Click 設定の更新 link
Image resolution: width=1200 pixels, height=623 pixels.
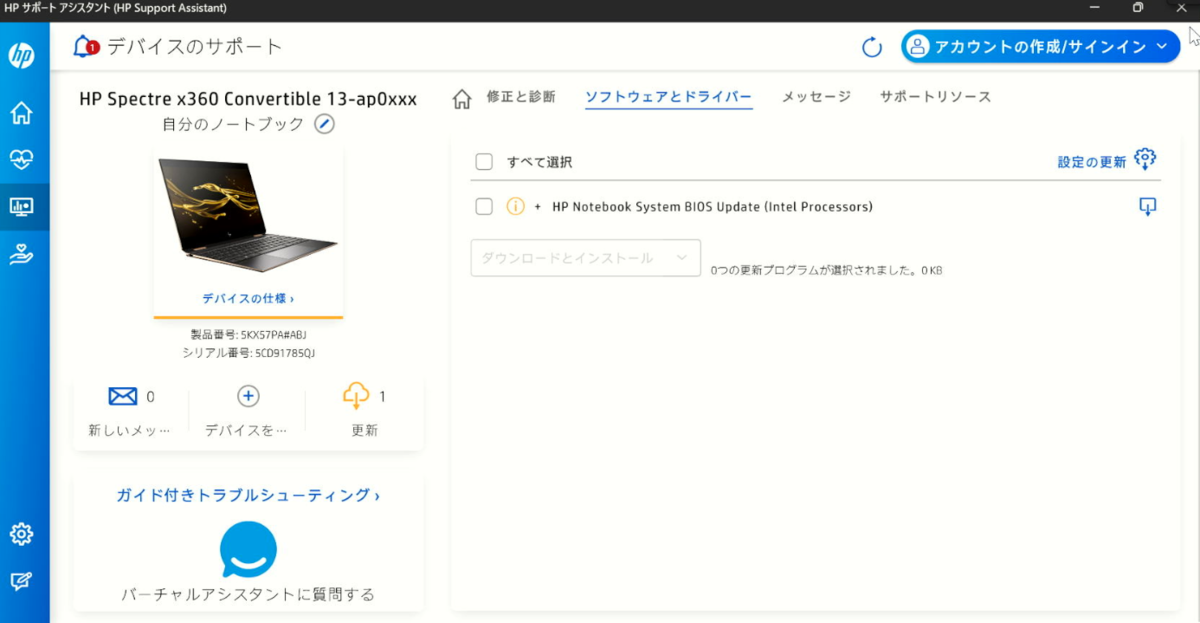click(x=1092, y=162)
